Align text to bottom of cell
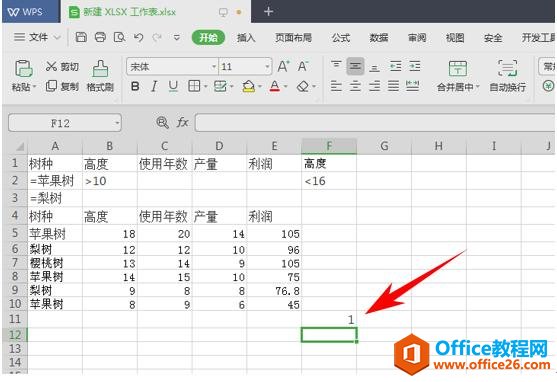 coord(374,67)
